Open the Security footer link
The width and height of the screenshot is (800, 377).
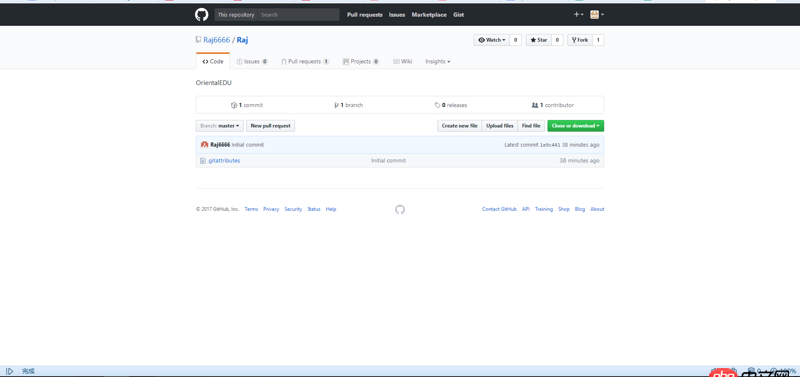point(293,209)
